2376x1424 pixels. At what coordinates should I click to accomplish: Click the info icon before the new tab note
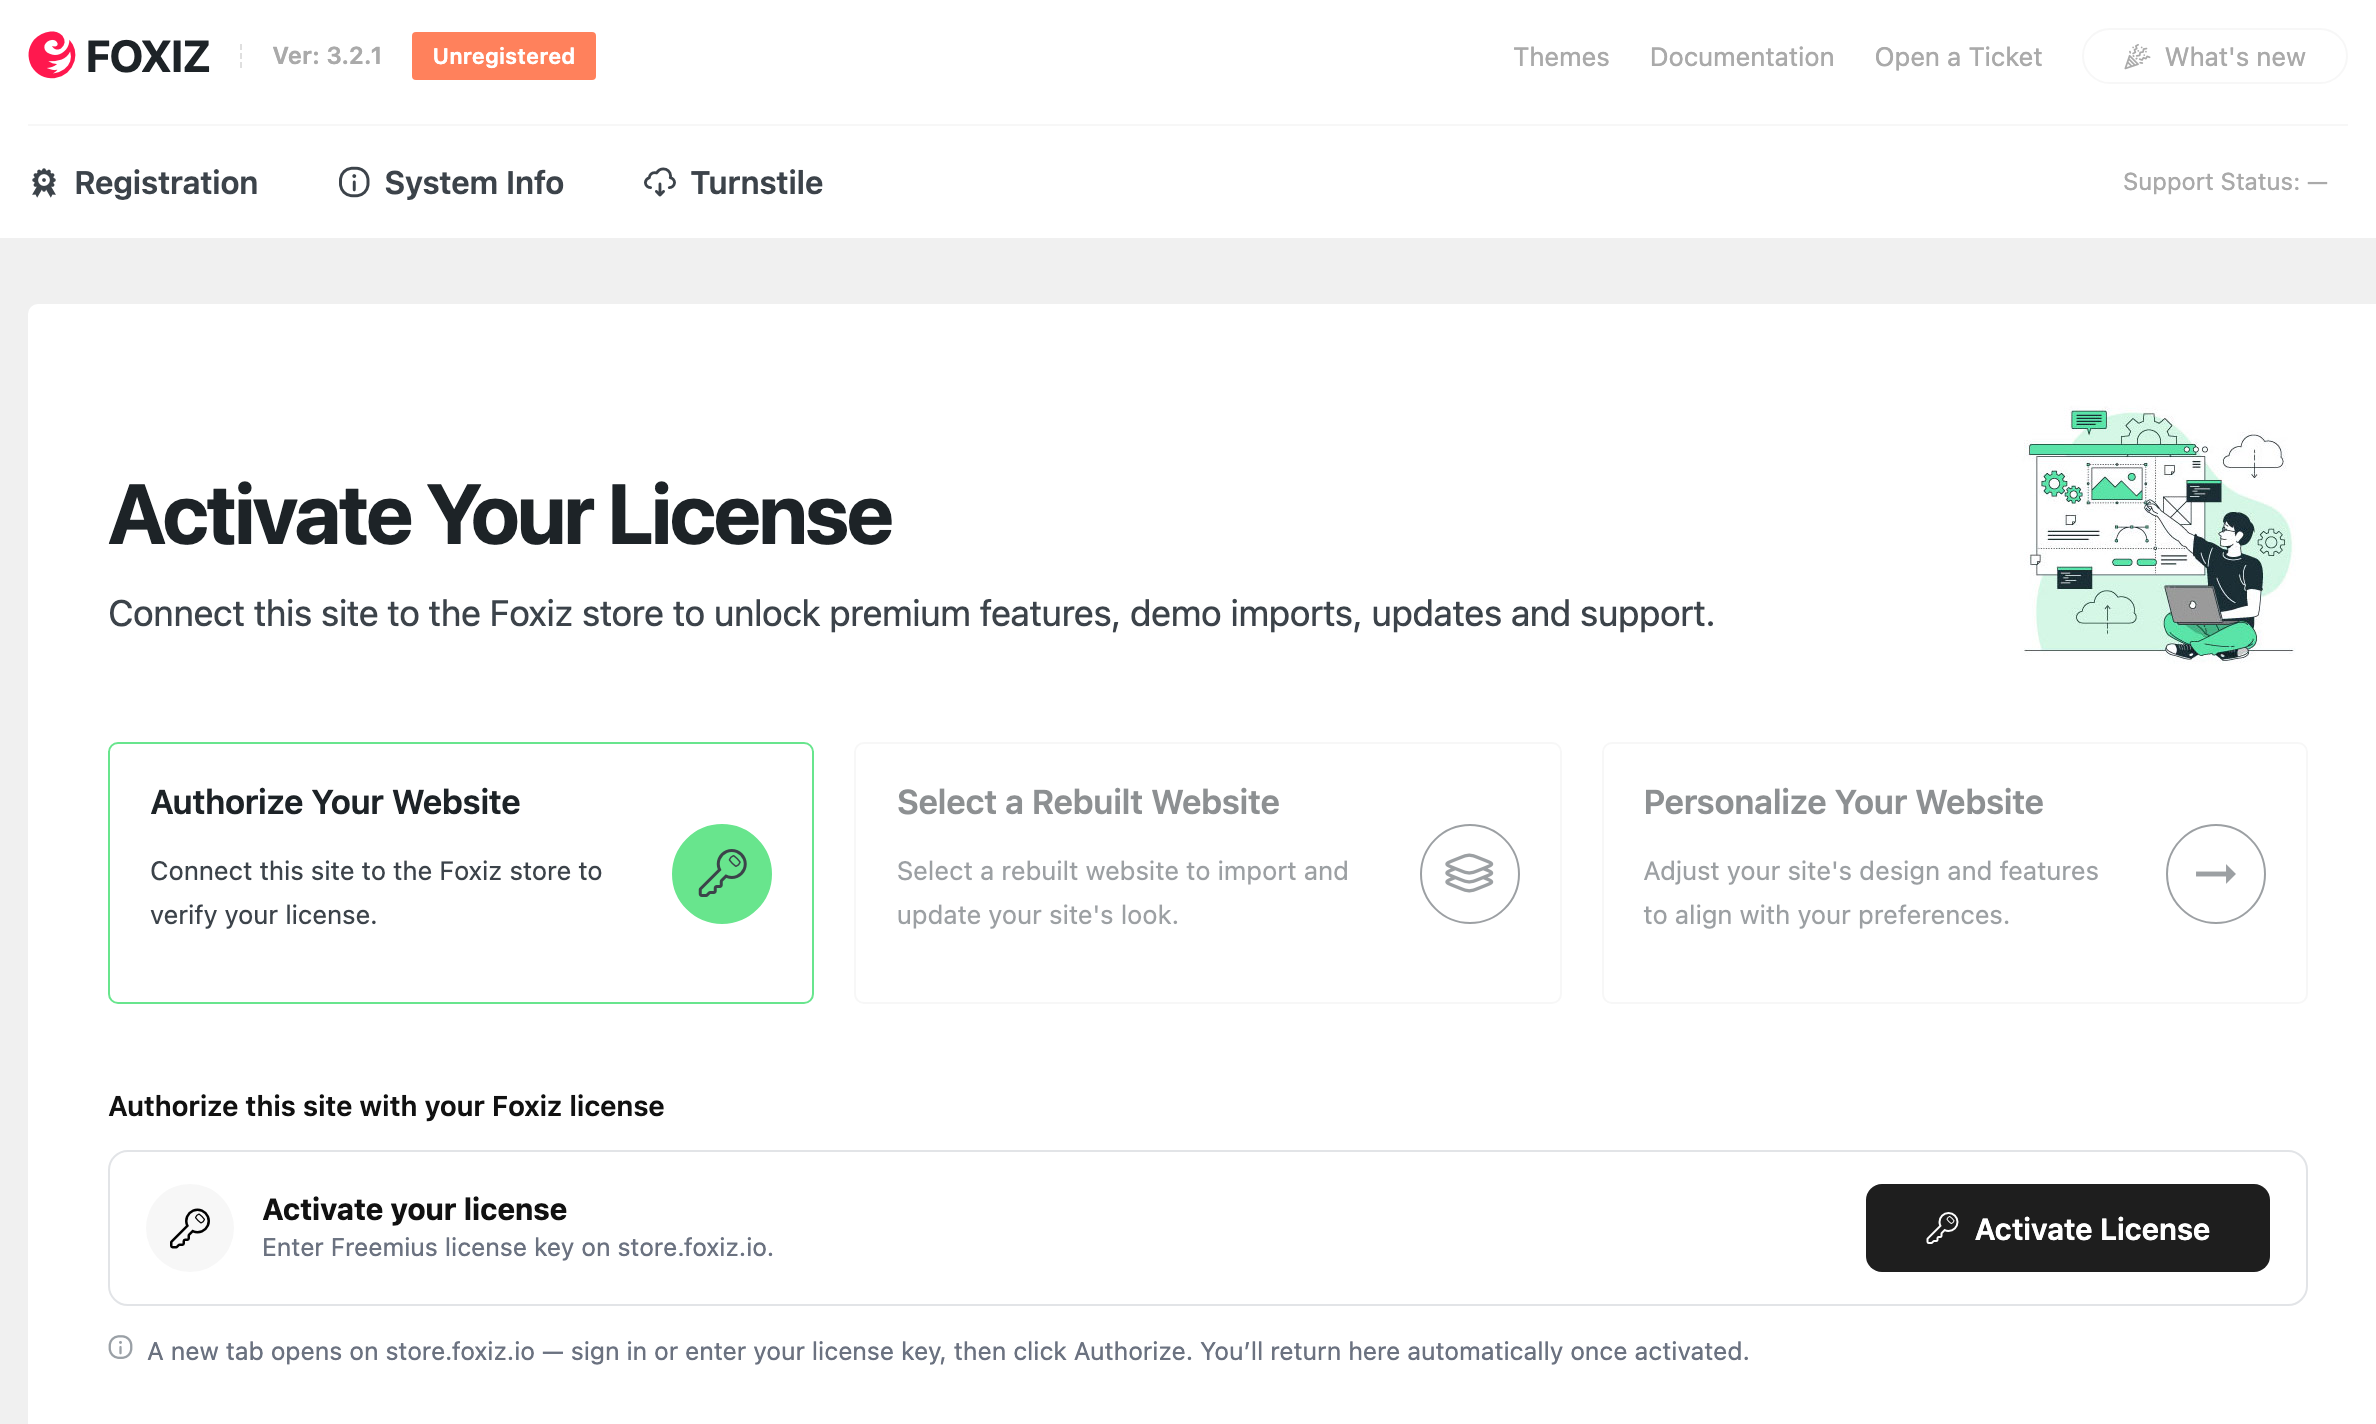coord(120,1348)
